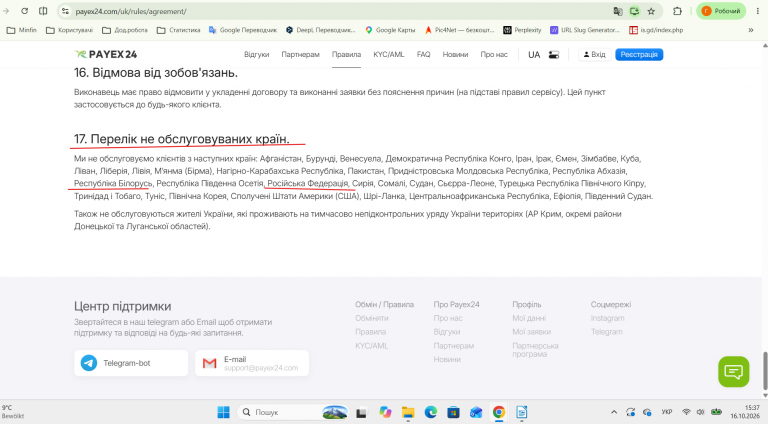
Task: Open Про нас in top navigation
Action: (x=494, y=54)
